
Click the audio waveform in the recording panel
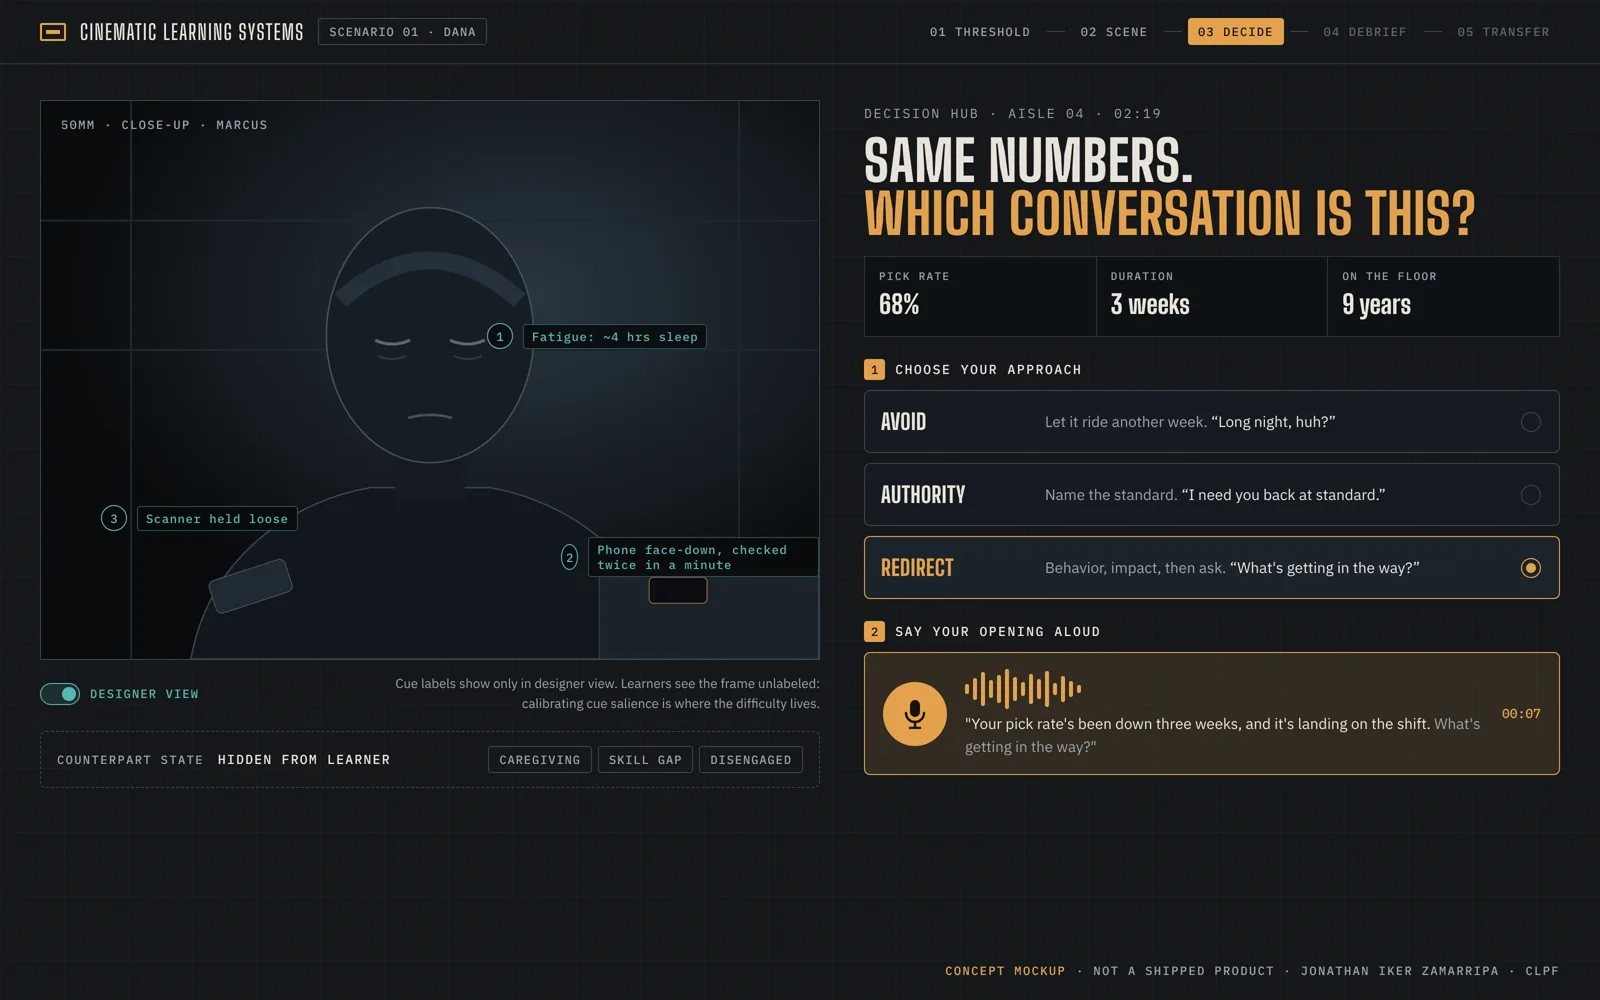(x=1022, y=688)
